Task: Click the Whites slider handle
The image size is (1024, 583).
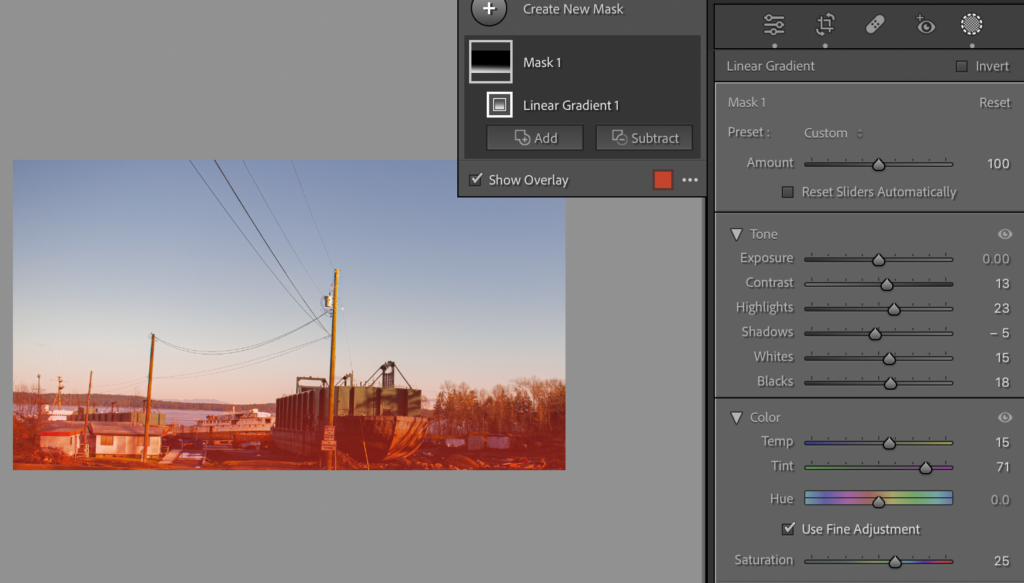Action: click(x=889, y=358)
